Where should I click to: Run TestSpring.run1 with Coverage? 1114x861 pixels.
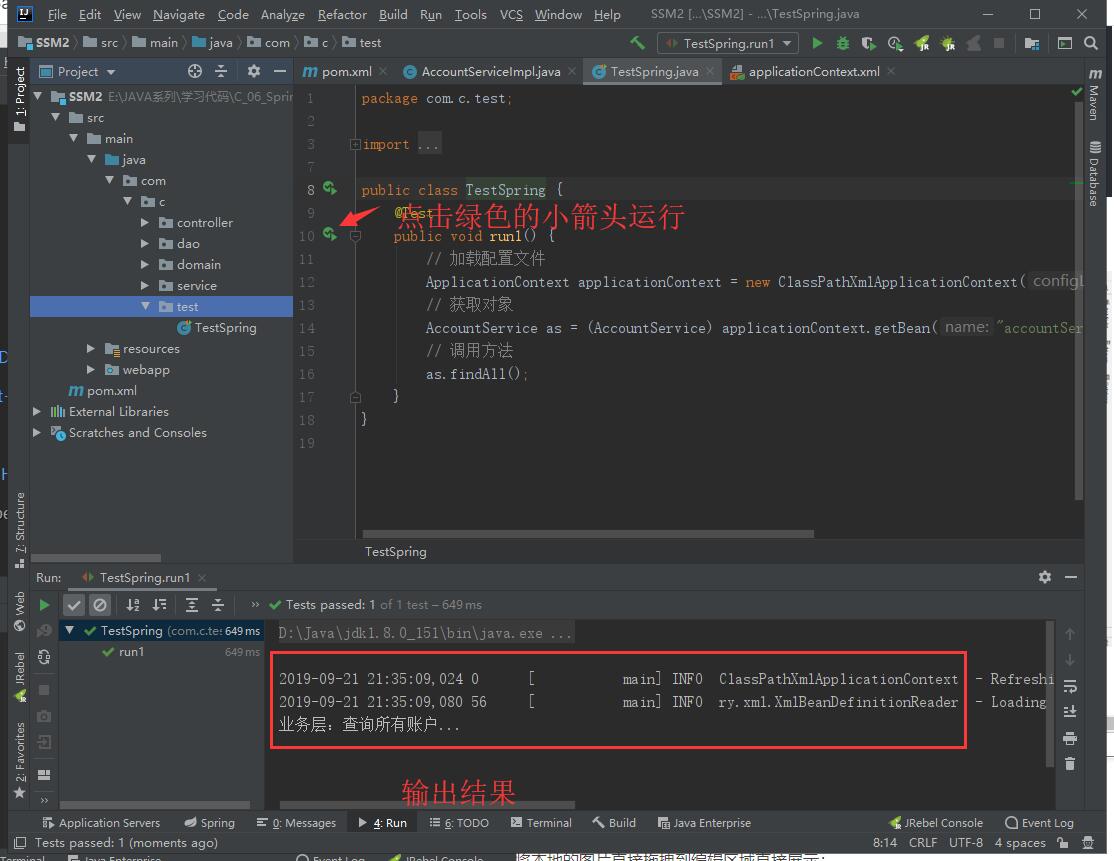pyautogui.click(x=866, y=44)
